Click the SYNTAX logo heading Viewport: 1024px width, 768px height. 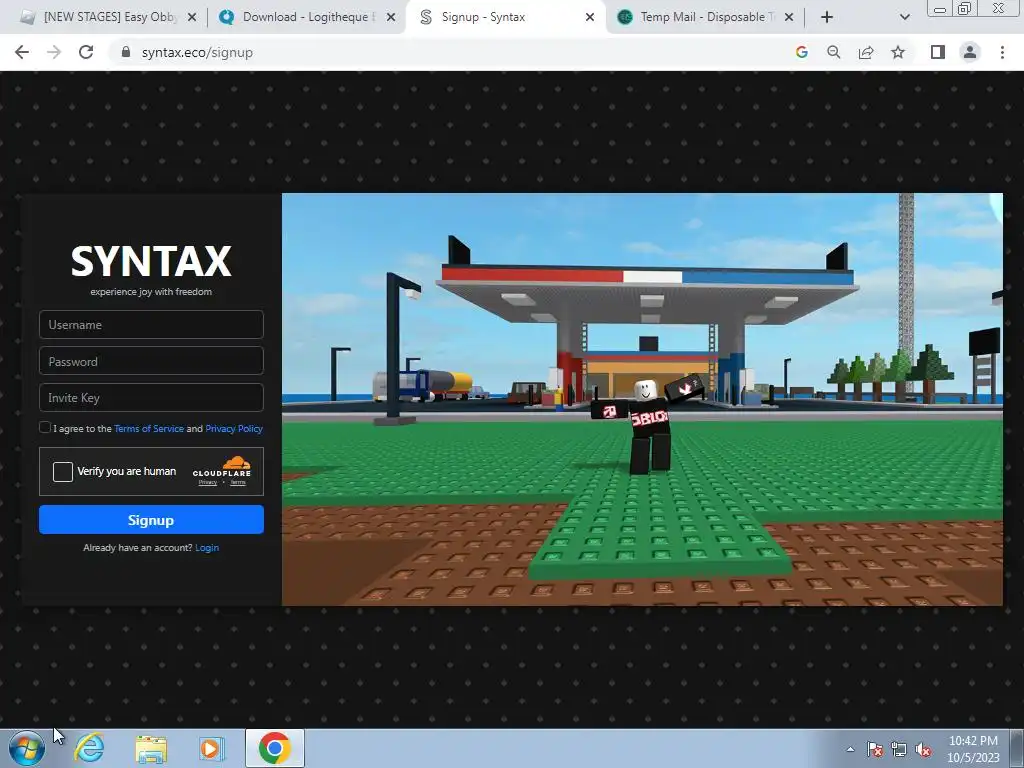[x=151, y=261]
